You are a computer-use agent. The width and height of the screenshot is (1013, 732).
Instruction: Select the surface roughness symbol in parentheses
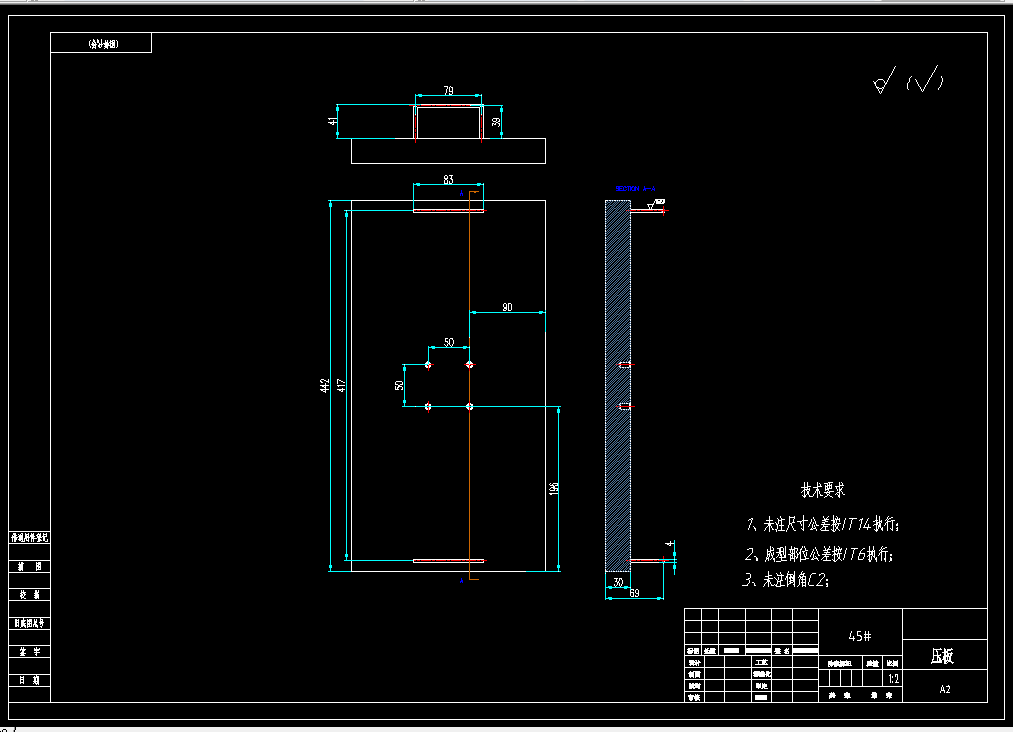click(x=925, y=81)
